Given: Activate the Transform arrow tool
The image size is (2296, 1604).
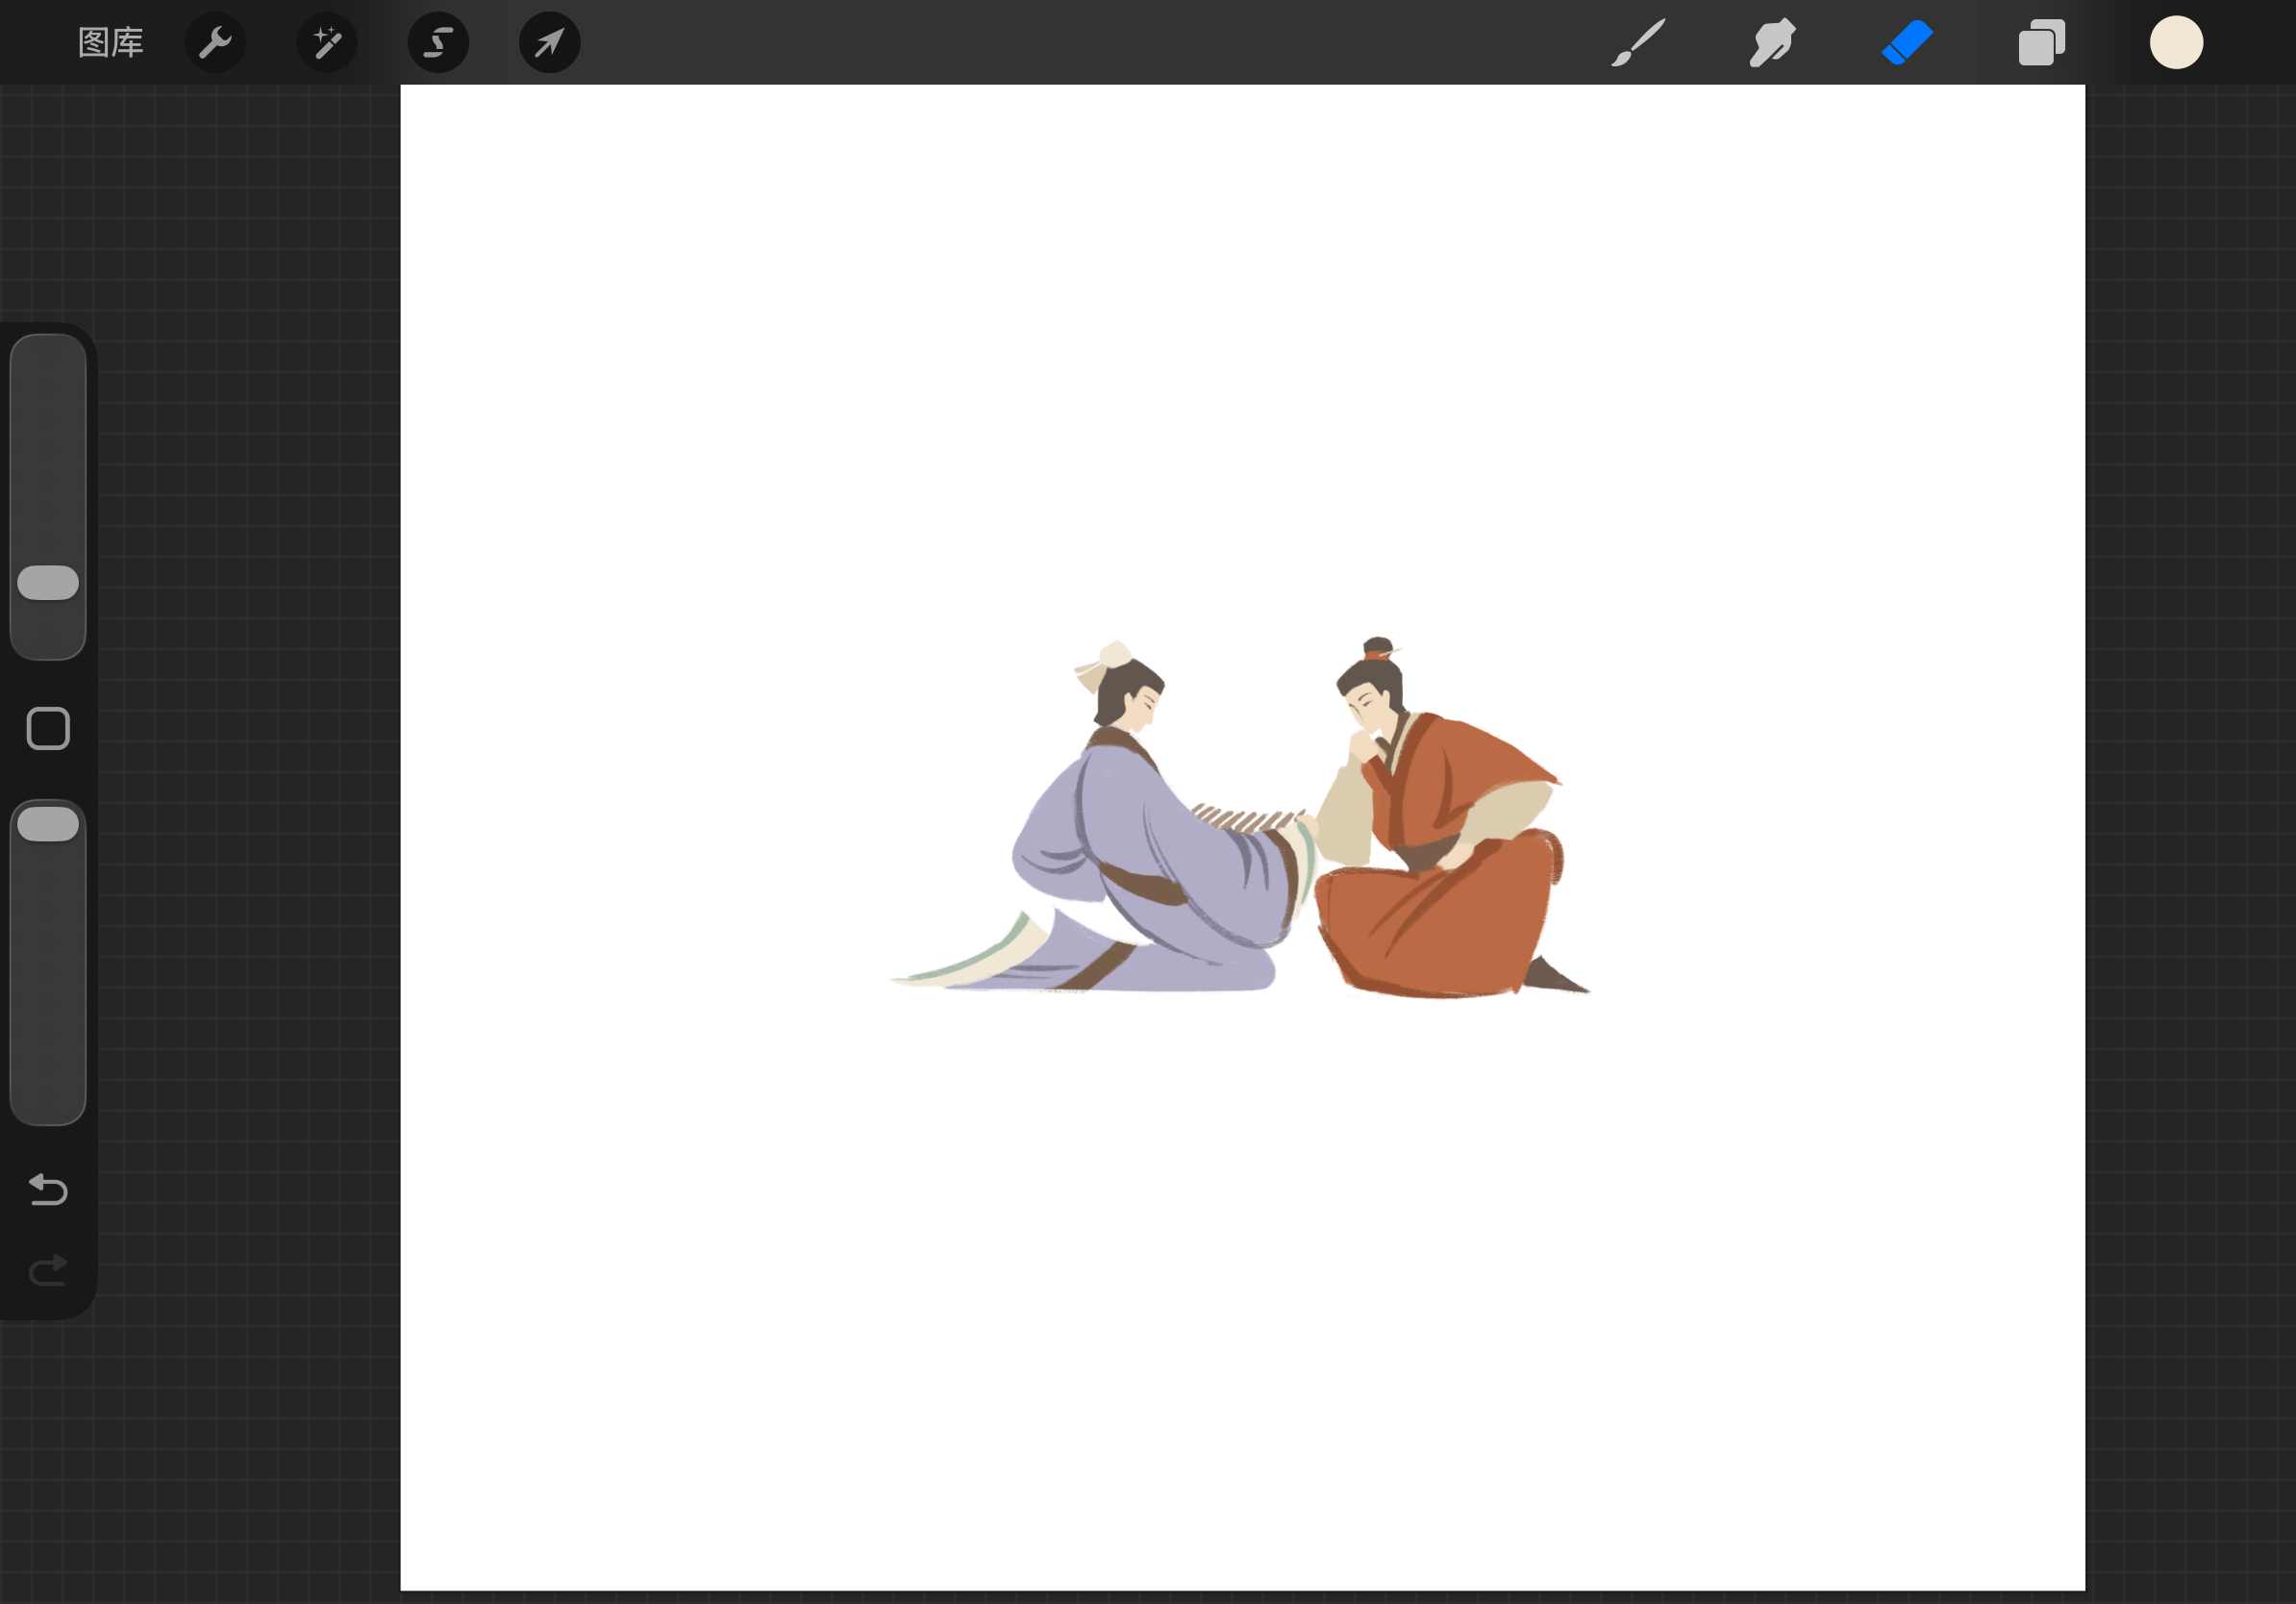Looking at the screenshot, I should 549,43.
